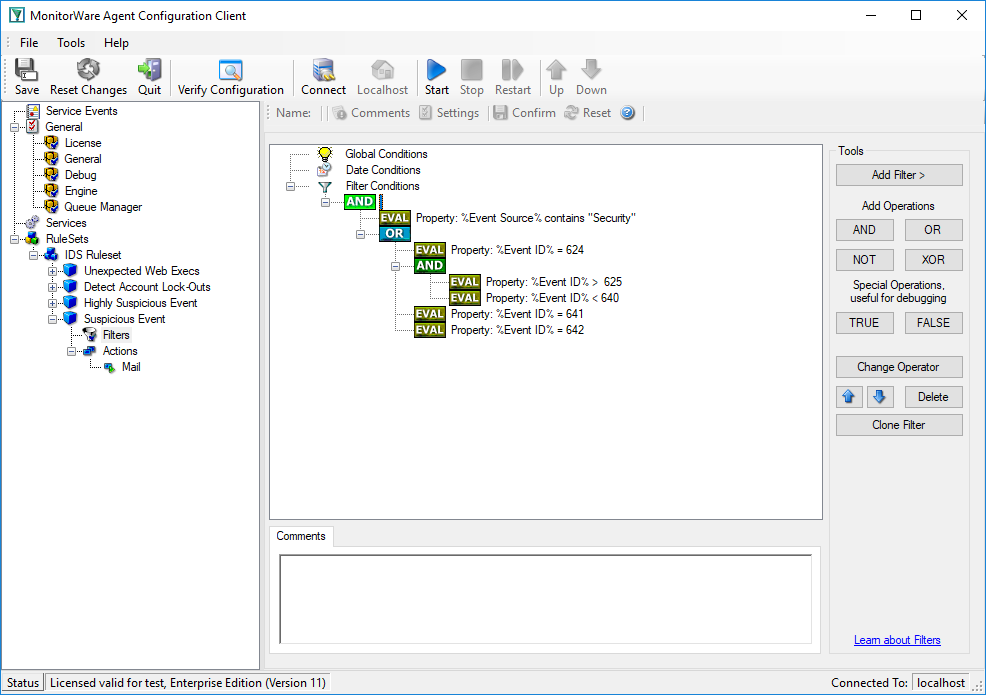
Task: Select Service Events in the tree
Action: [81, 111]
